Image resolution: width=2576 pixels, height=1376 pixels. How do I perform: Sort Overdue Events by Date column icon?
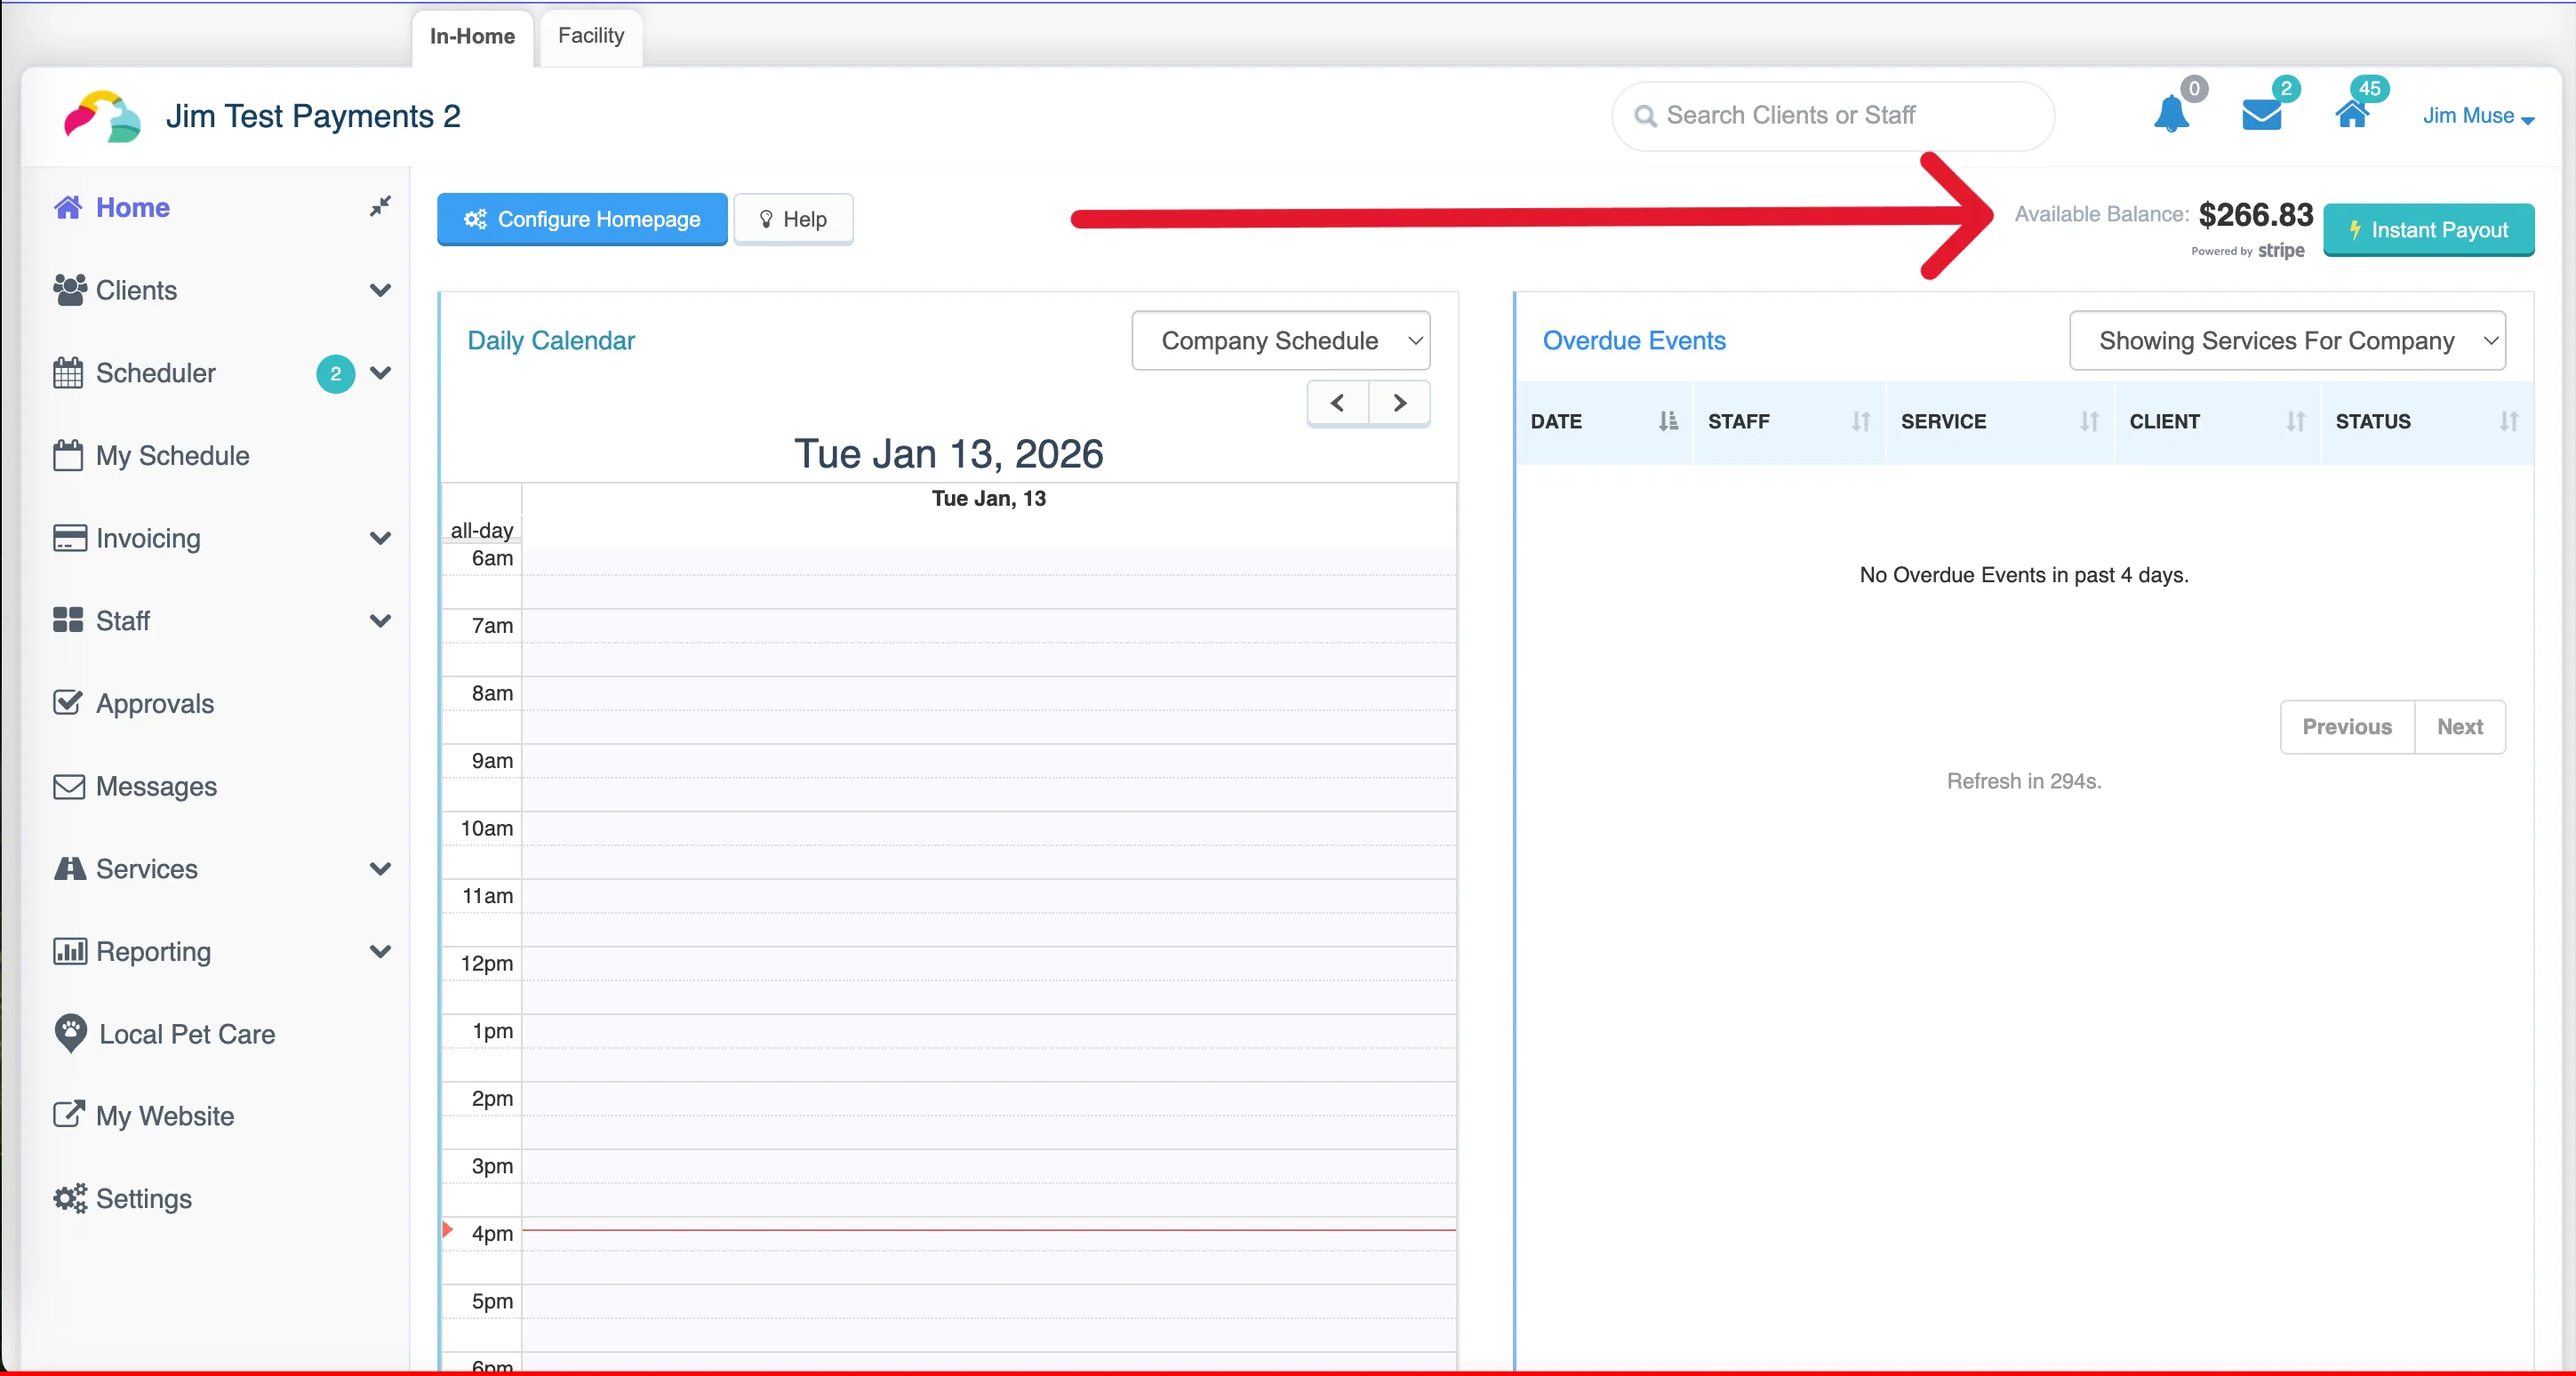tap(1668, 421)
